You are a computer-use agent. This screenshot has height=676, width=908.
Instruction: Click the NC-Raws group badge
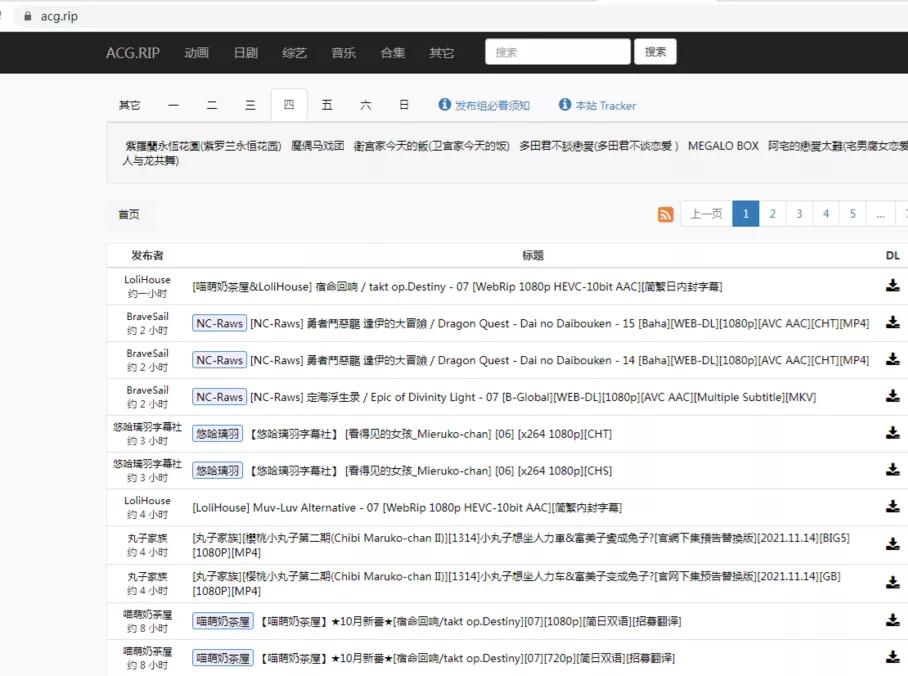pyautogui.click(x=219, y=322)
